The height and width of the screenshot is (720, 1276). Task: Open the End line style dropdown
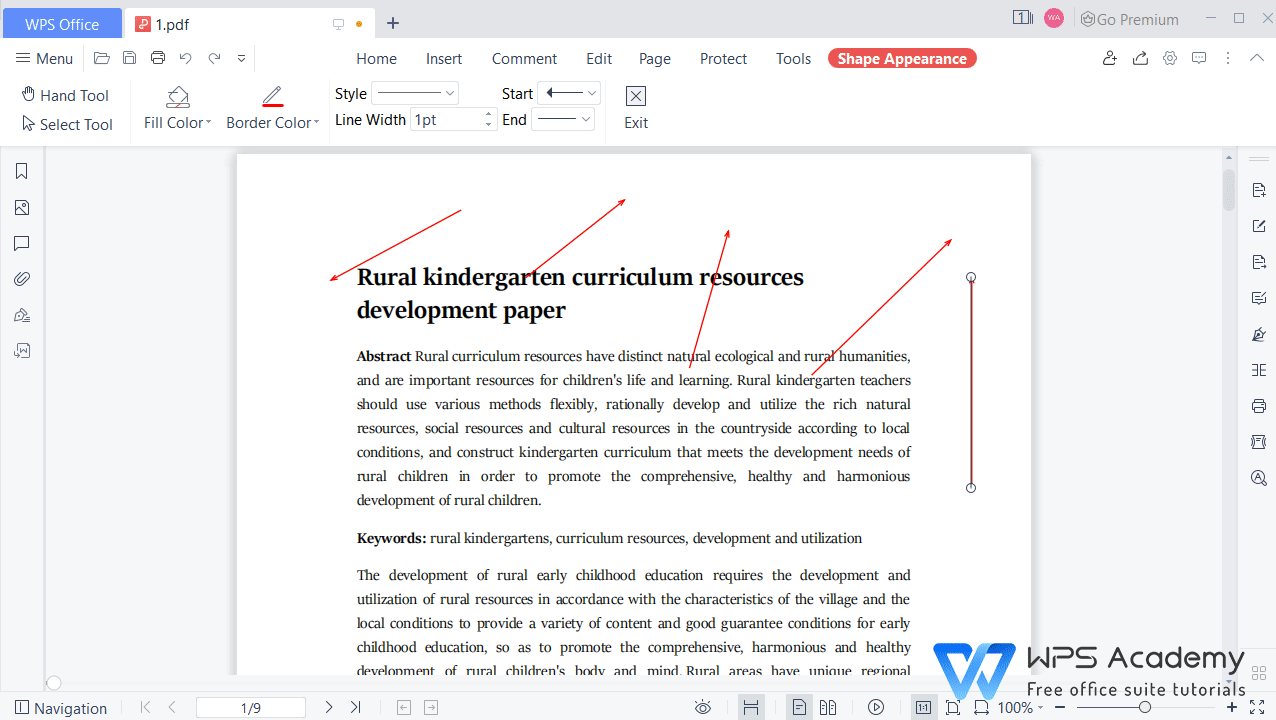point(562,119)
